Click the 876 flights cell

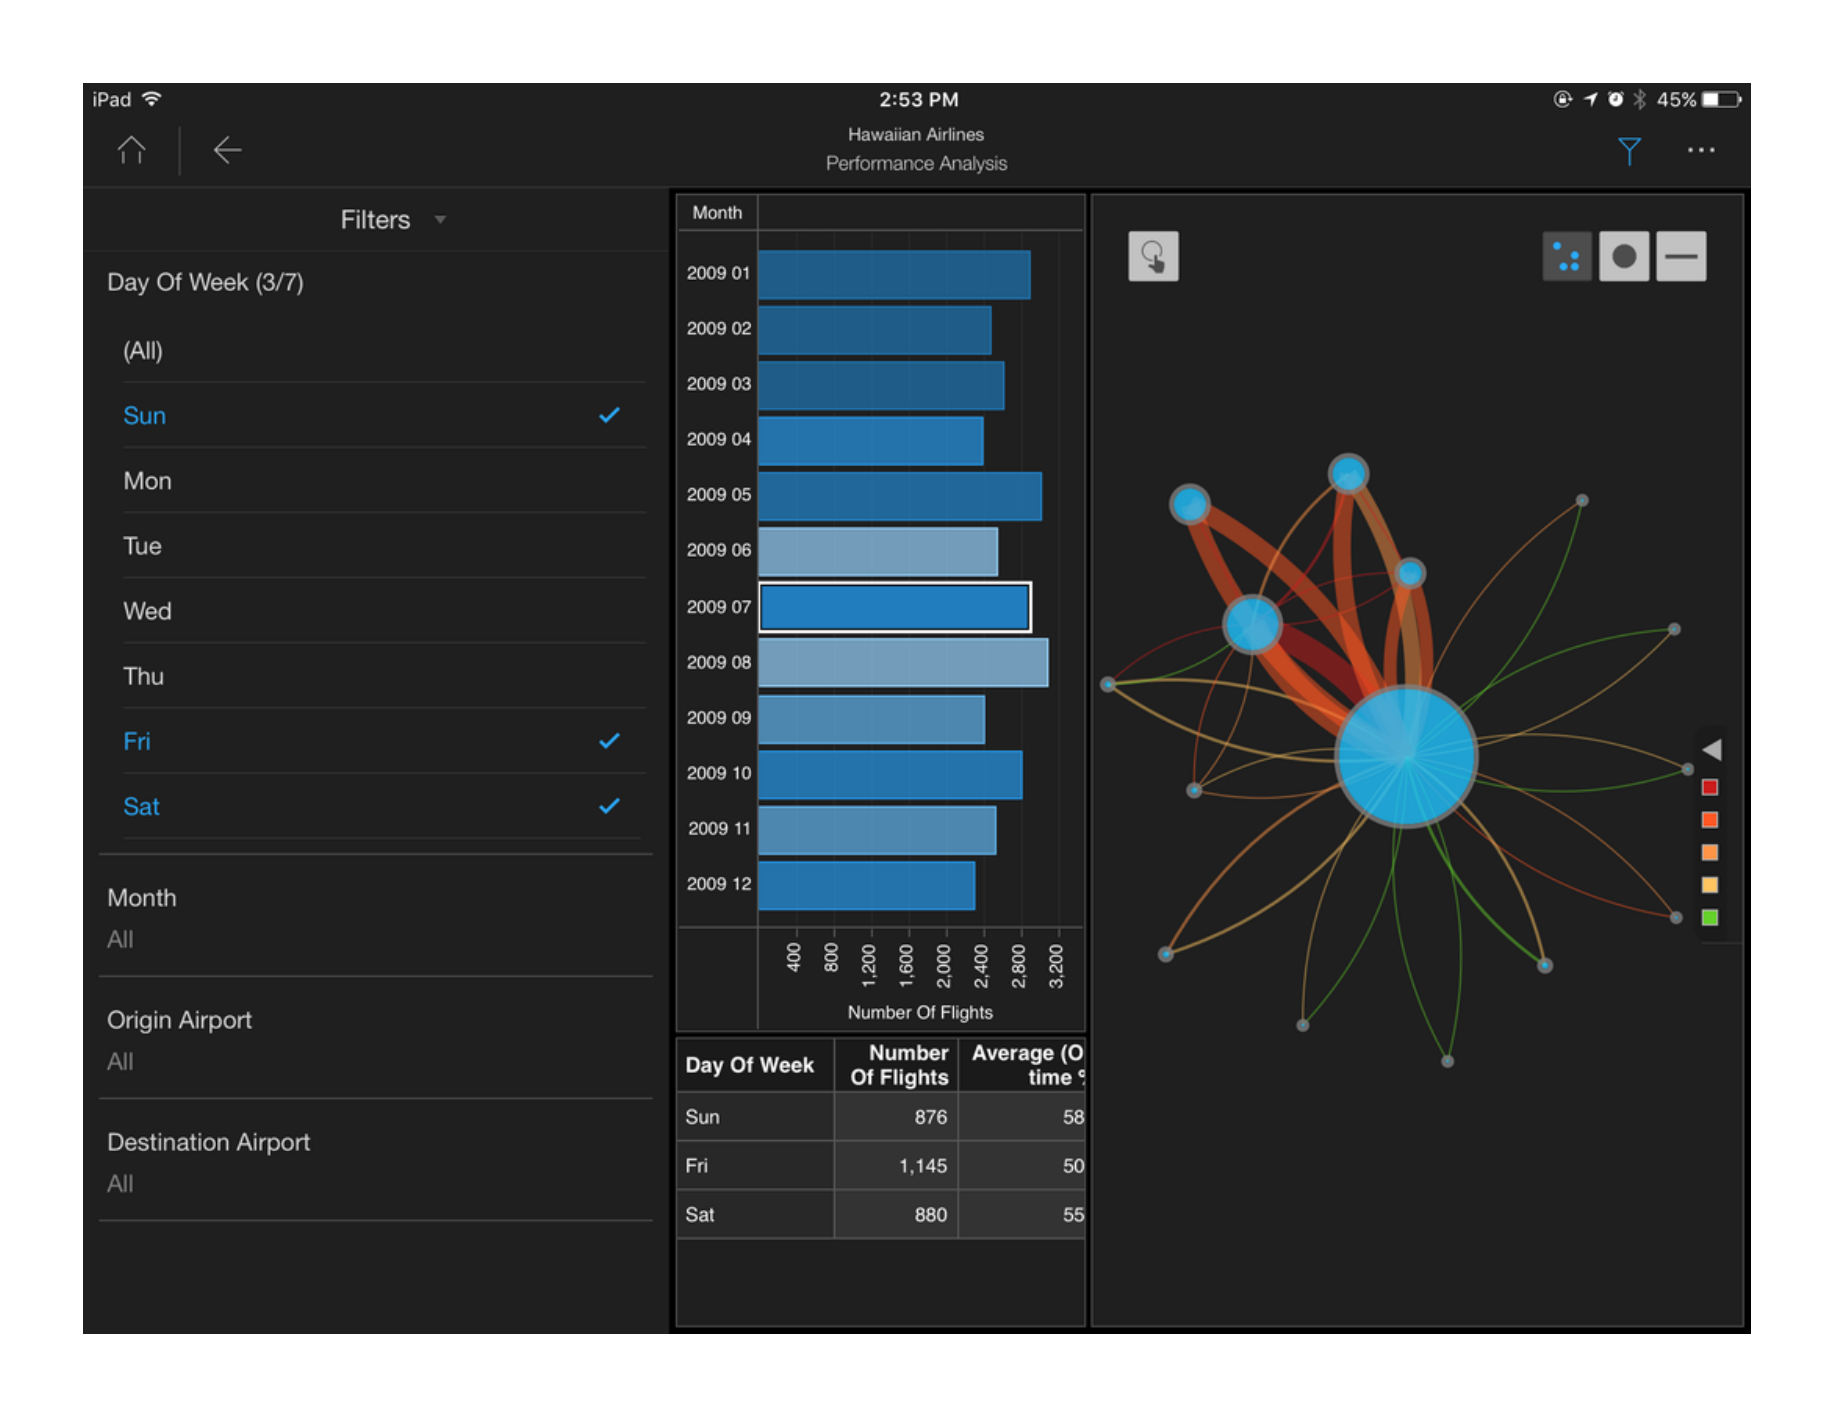coord(897,1117)
